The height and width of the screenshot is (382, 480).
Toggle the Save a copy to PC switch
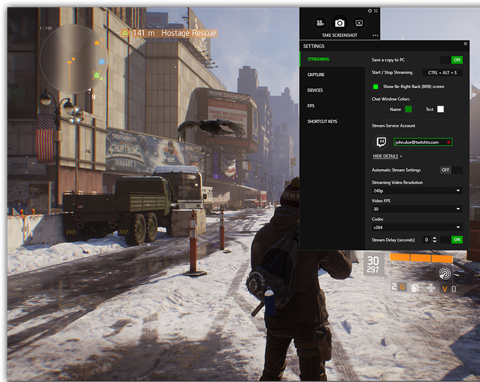451,60
